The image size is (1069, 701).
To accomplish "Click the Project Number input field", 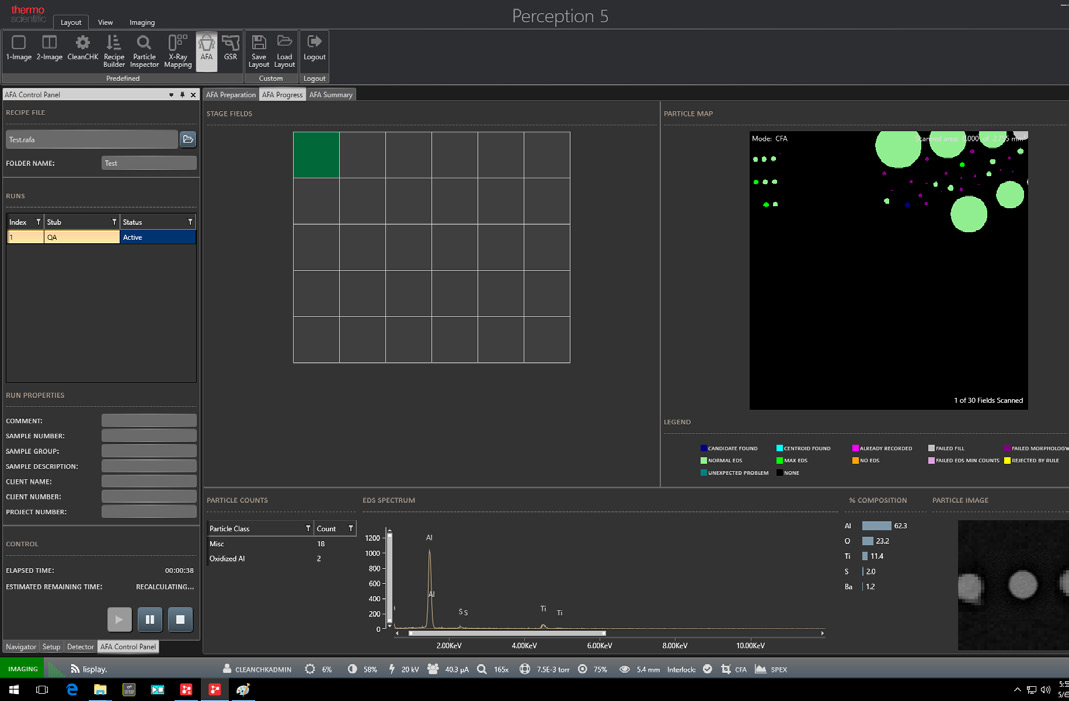I will pyautogui.click(x=149, y=511).
